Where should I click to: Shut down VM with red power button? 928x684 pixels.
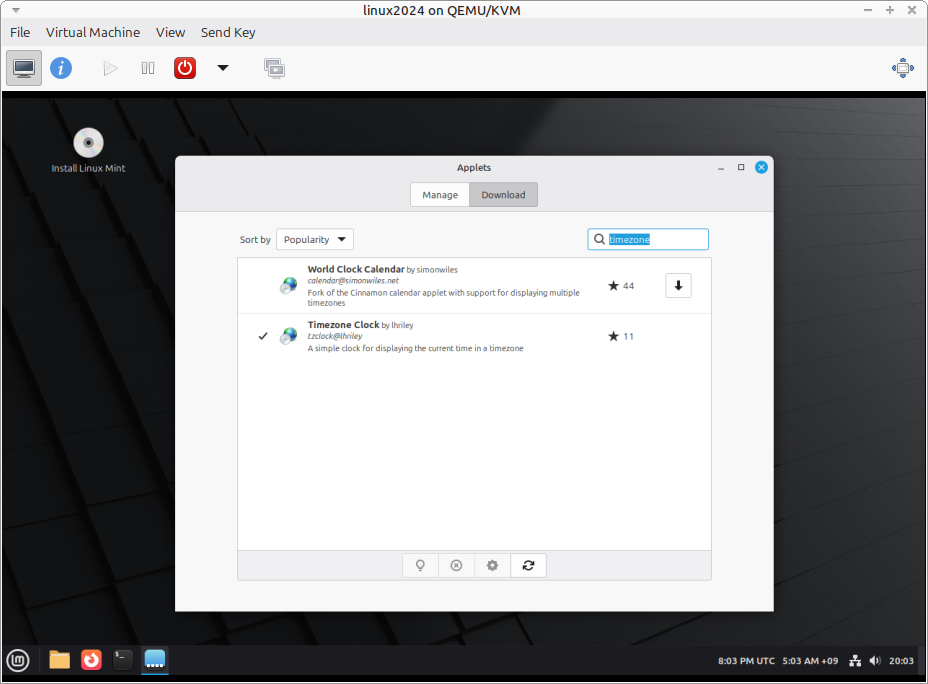(x=185, y=68)
